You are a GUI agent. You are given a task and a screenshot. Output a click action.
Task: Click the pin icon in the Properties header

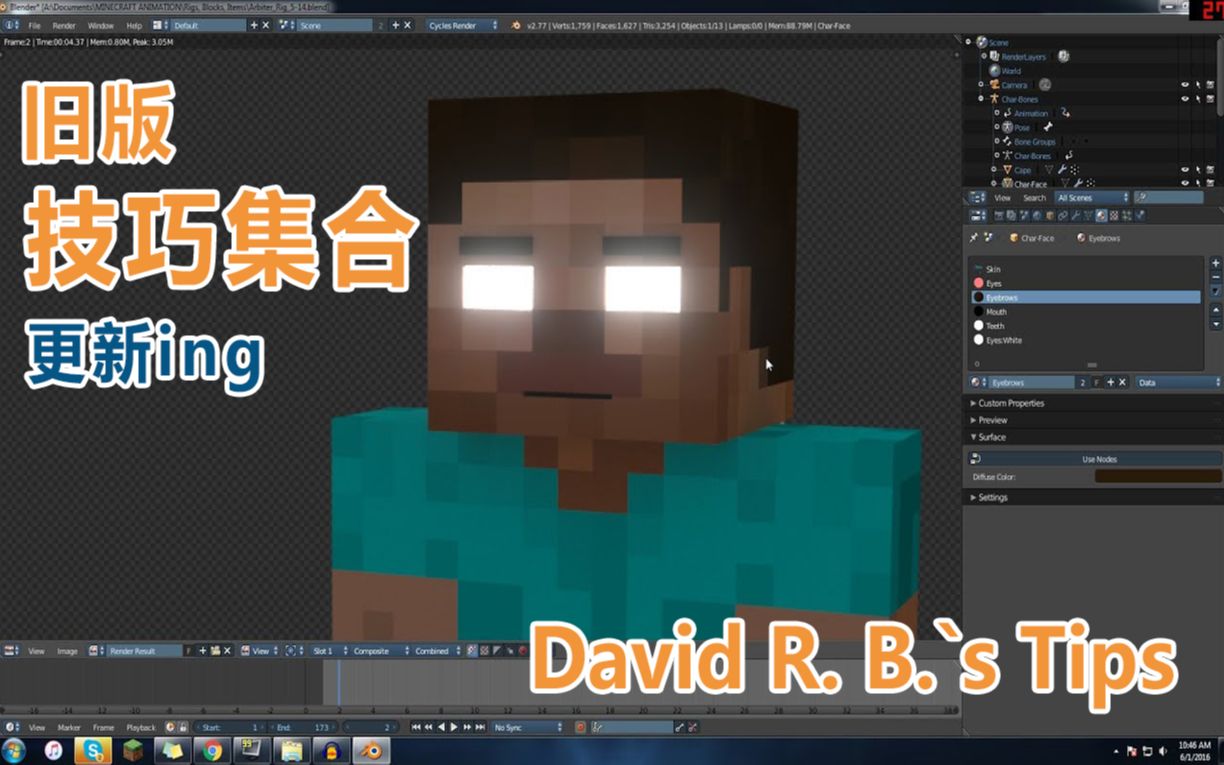974,237
